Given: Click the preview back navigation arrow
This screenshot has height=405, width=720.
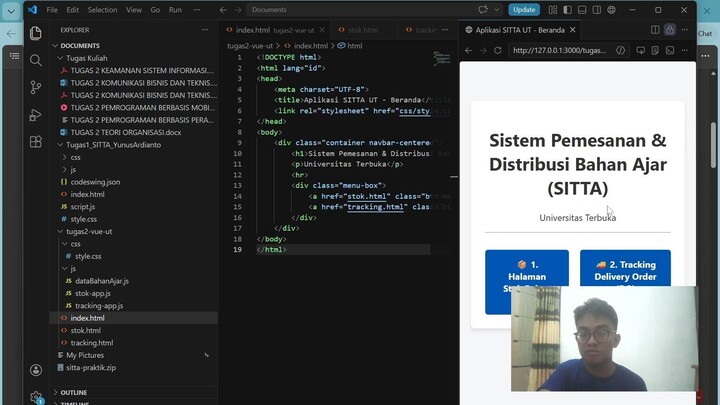Looking at the screenshot, I should pyautogui.click(x=468, y=50).
